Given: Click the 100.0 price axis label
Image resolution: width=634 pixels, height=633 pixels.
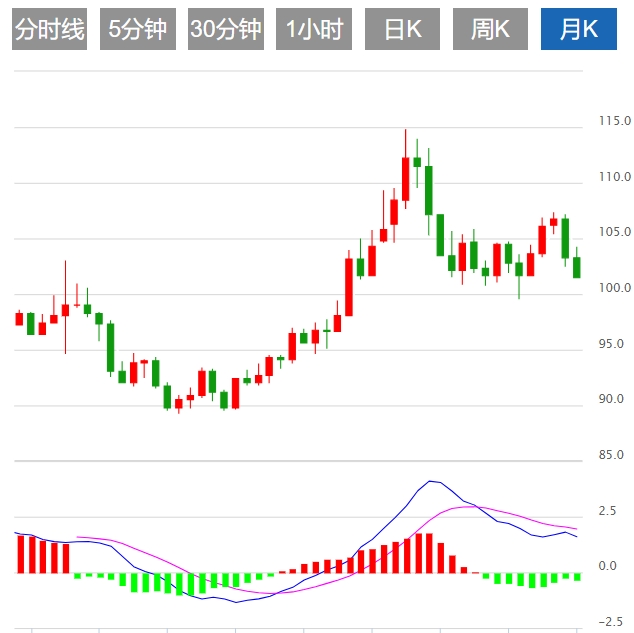Looking at the screenshot, I should [x=615, y=287].
